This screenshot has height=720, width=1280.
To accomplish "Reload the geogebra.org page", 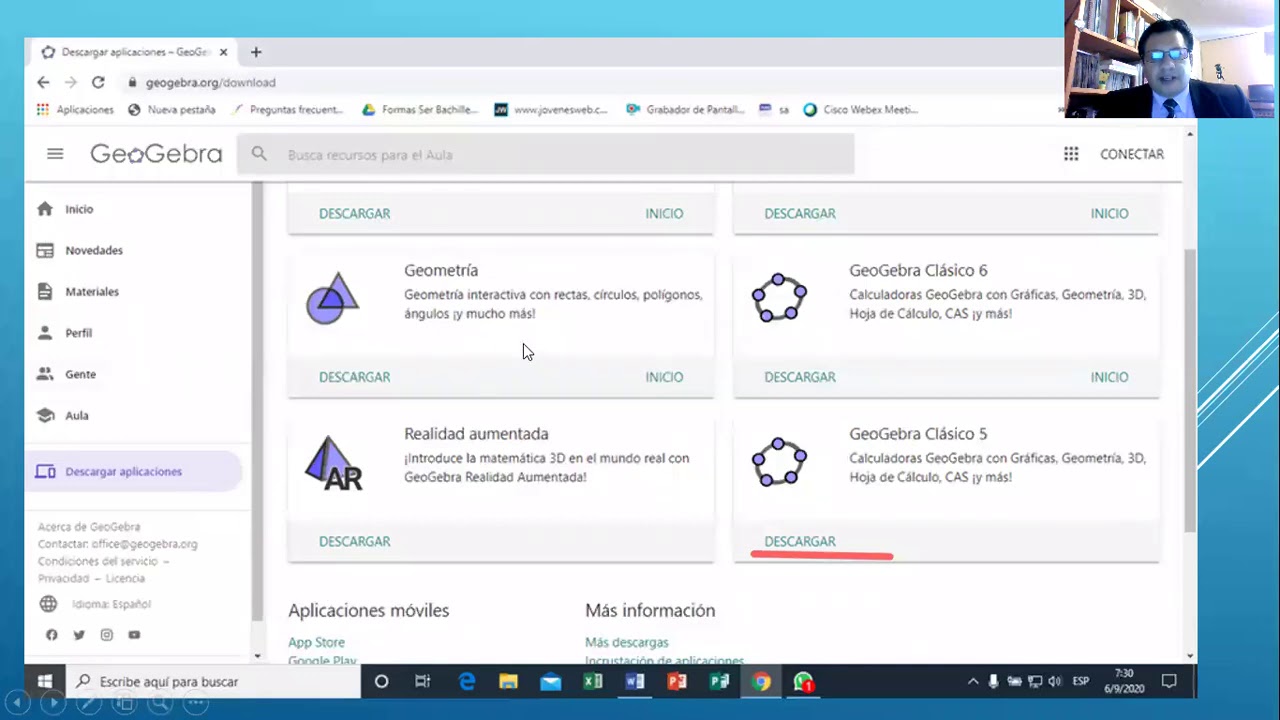I will 98,82.
